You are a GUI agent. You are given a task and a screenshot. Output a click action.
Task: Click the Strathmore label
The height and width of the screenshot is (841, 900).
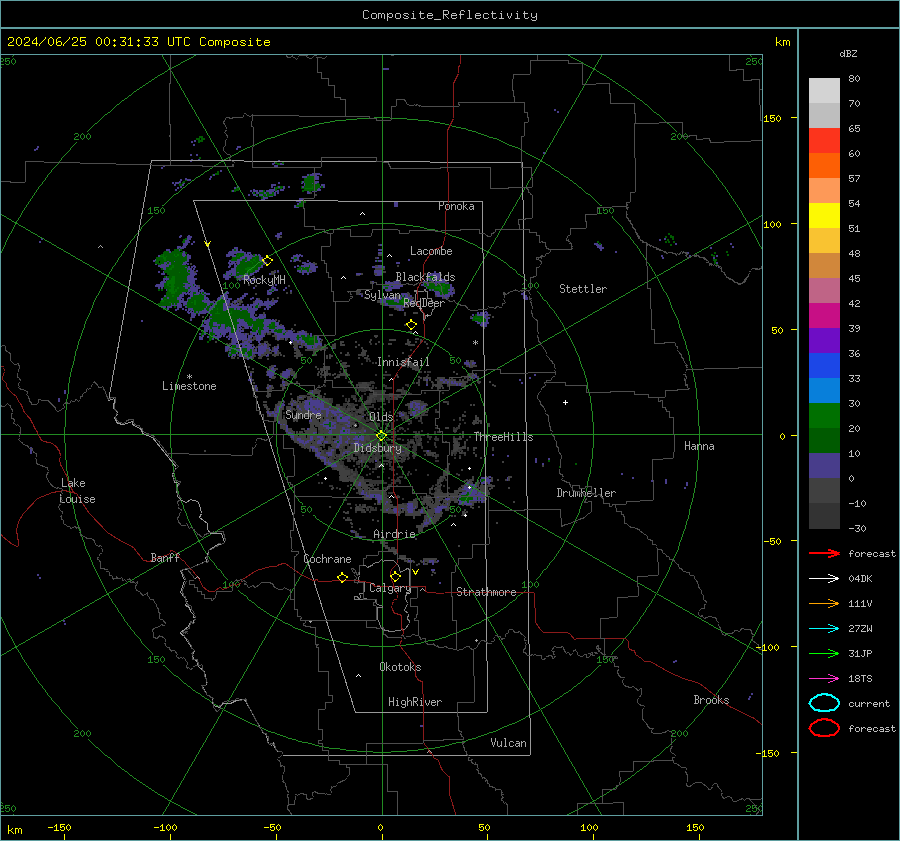pos(487,592)
